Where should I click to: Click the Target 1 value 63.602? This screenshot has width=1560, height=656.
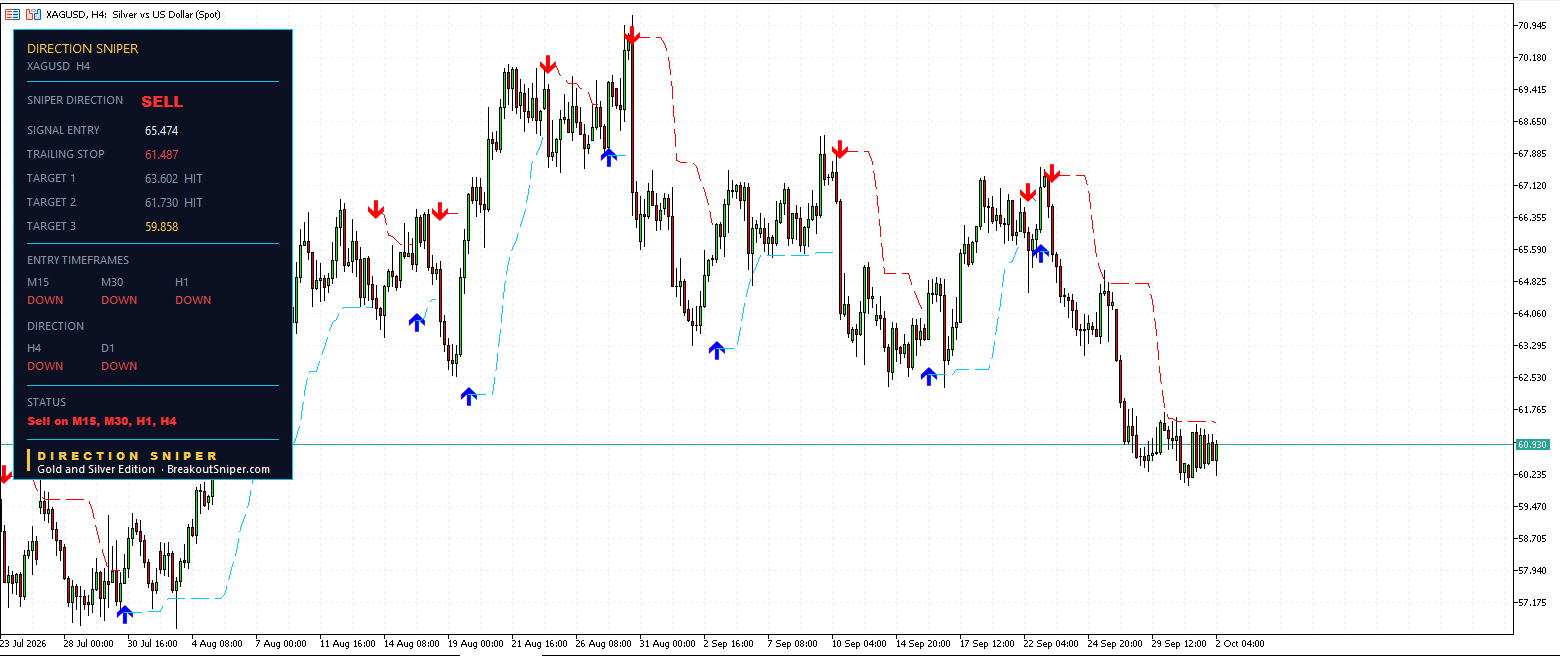click(x=162, y=178)
